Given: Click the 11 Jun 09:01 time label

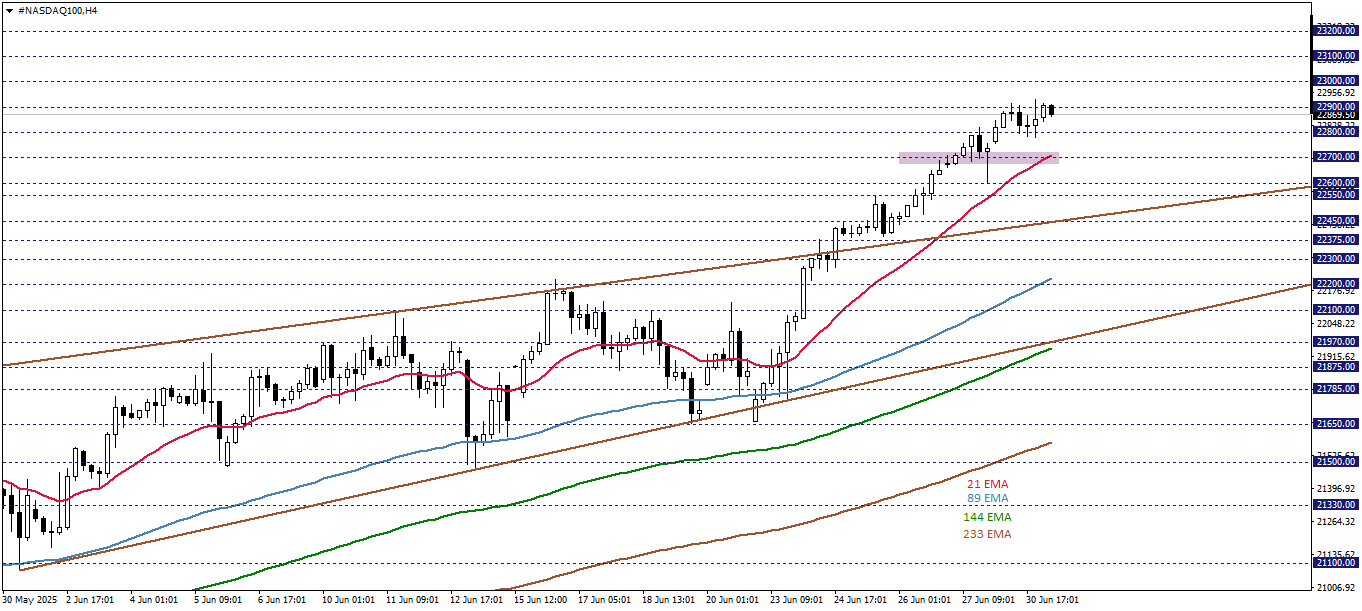Looking at the screenshot, I should click(x=412, y=600).
